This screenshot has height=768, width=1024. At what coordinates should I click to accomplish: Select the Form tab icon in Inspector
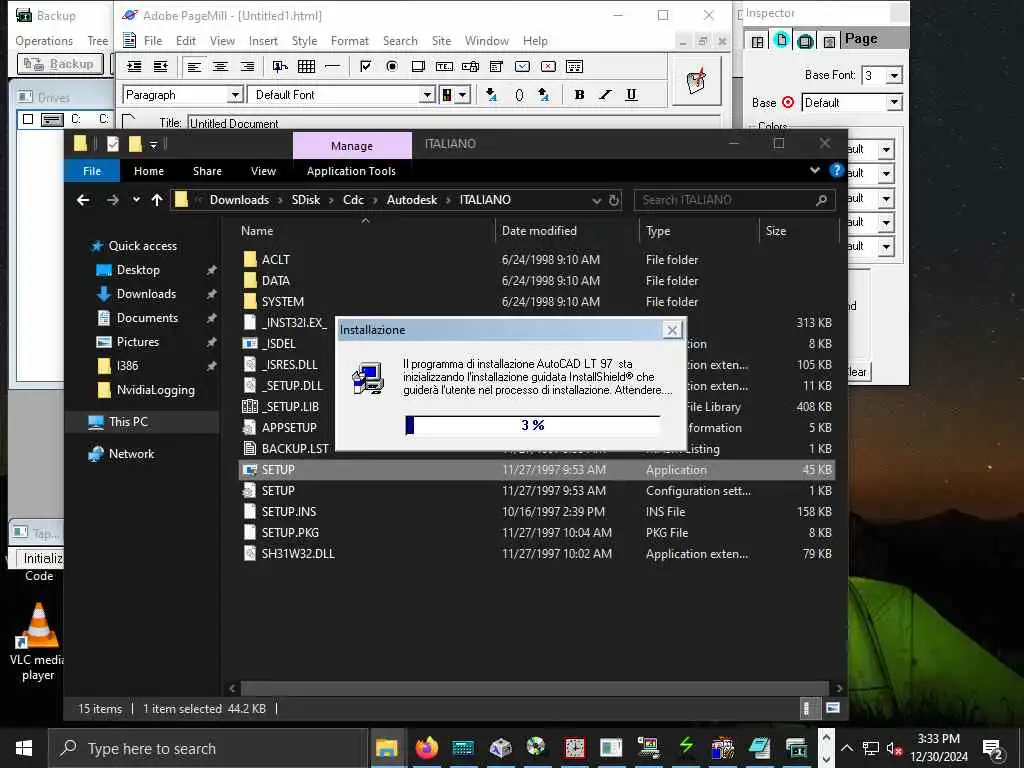pyautogui.click(x=805, y=42)
